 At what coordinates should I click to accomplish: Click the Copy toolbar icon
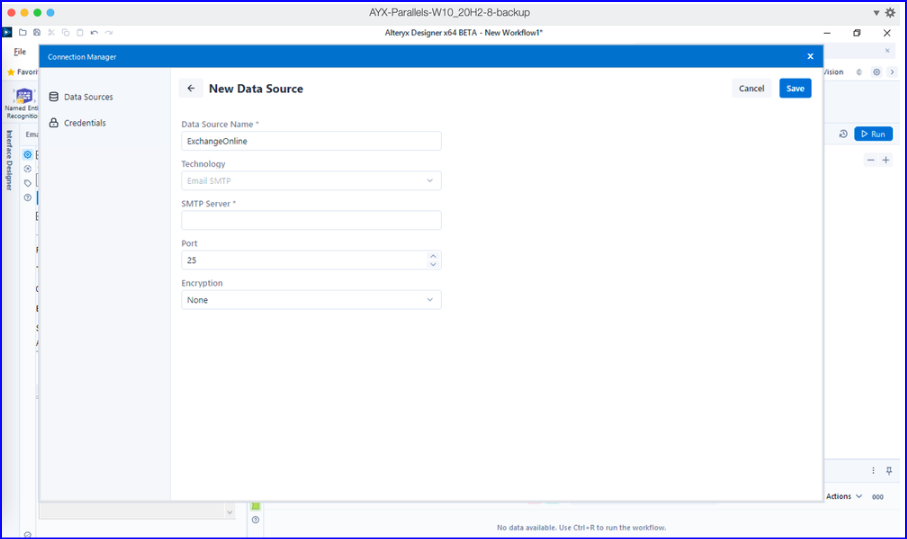[x=65, y=32]
